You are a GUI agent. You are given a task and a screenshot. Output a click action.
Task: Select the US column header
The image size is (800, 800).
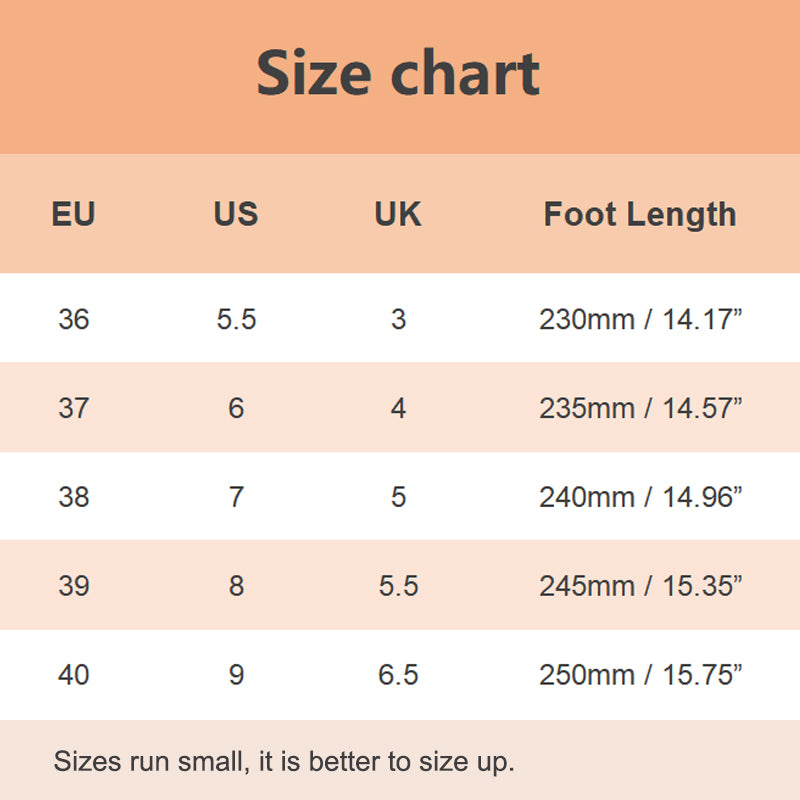click(236, 214)
